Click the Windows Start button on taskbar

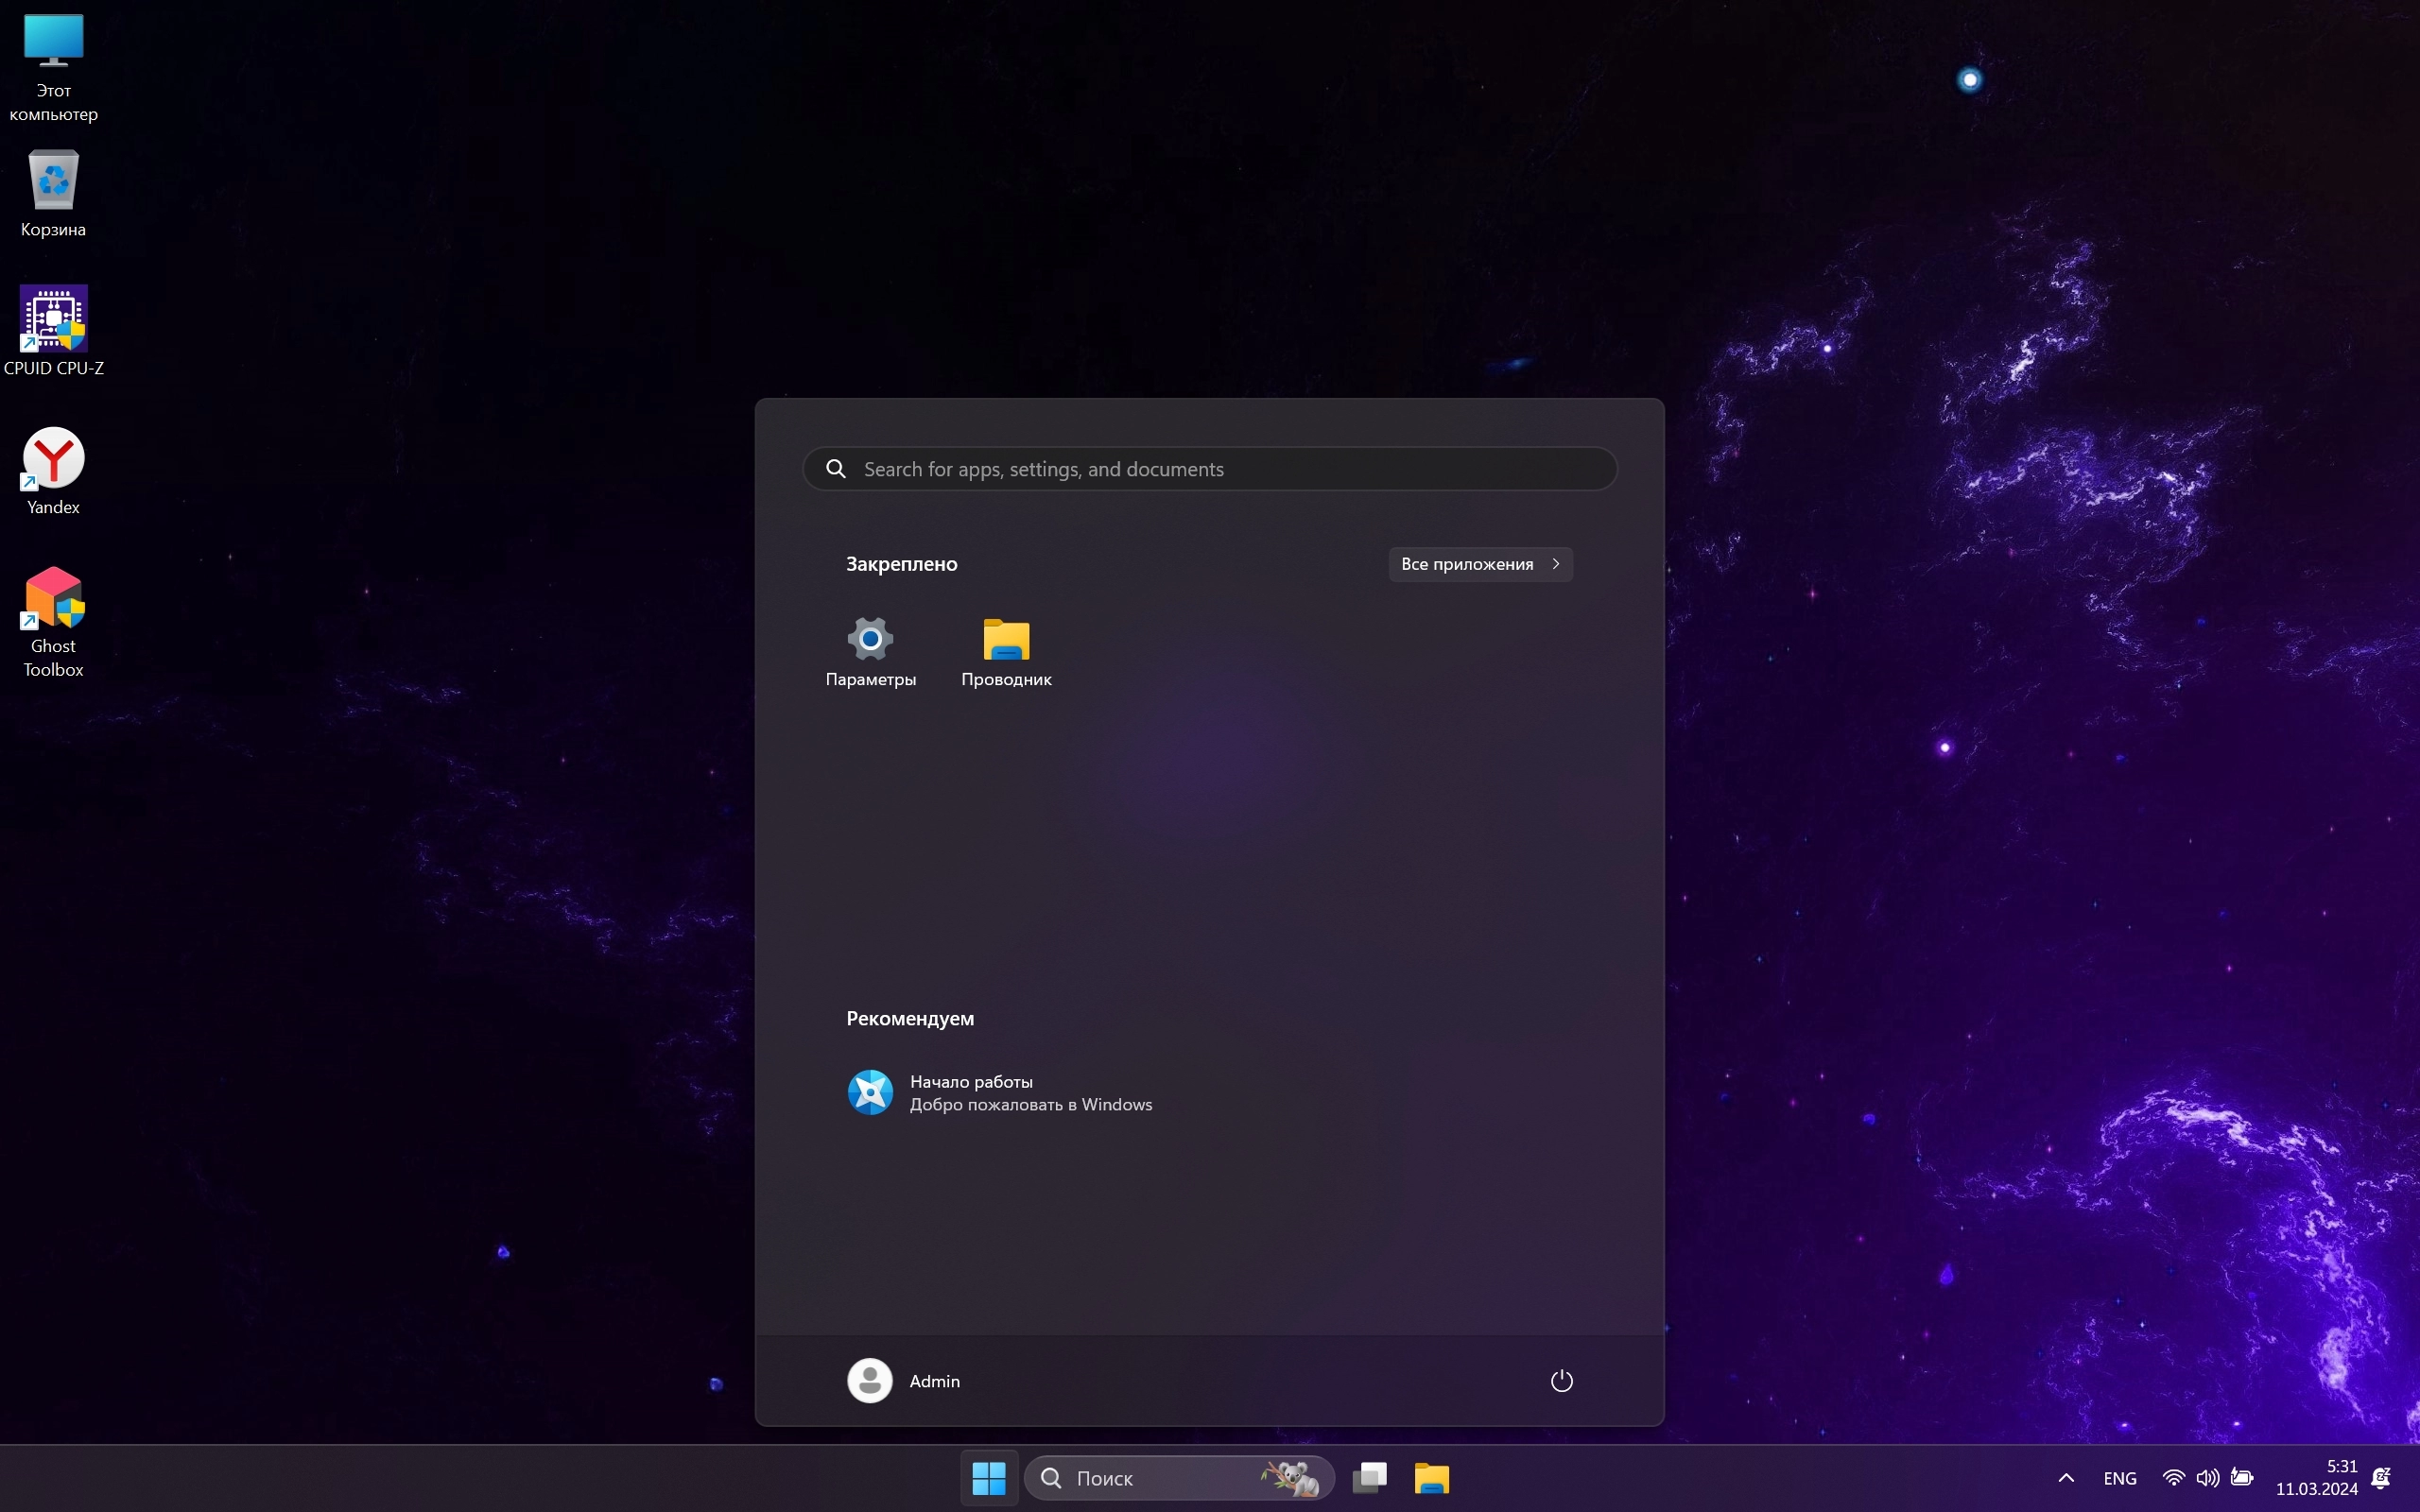989,1478
